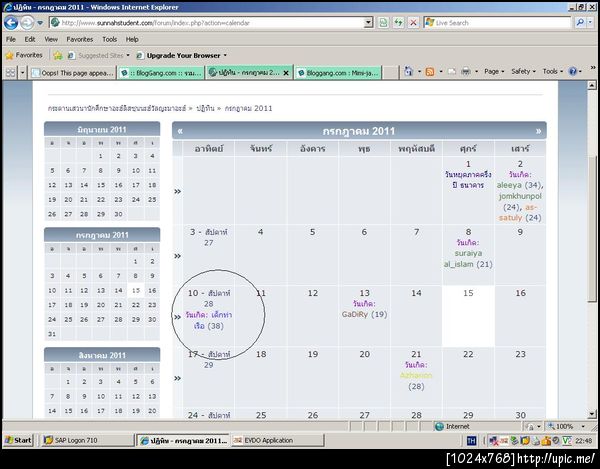Go to next month with » arrow
Screen dimensions: 600x469
click(538, 131)
